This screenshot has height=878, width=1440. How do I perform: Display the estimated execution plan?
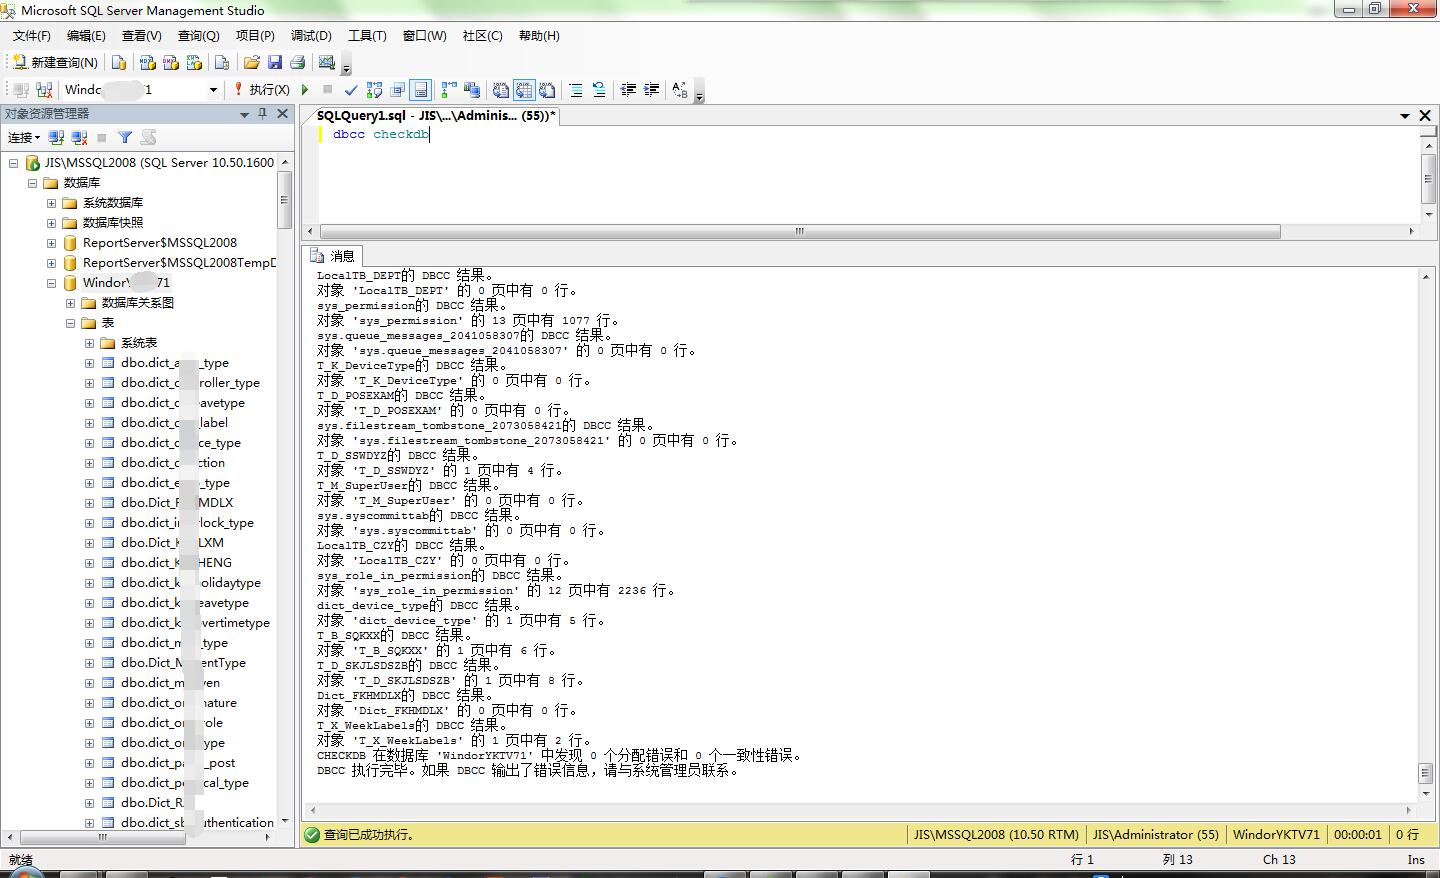[375, 90]
